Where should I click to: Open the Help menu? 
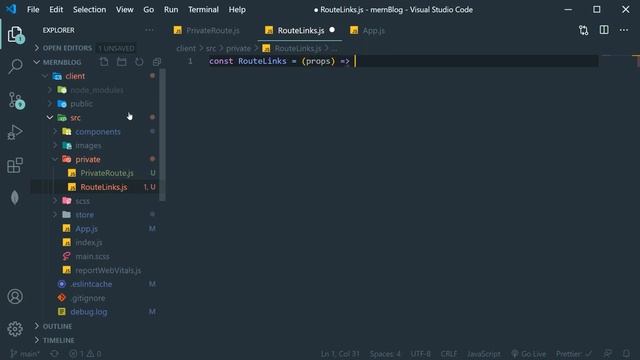(x=237, y=9)
